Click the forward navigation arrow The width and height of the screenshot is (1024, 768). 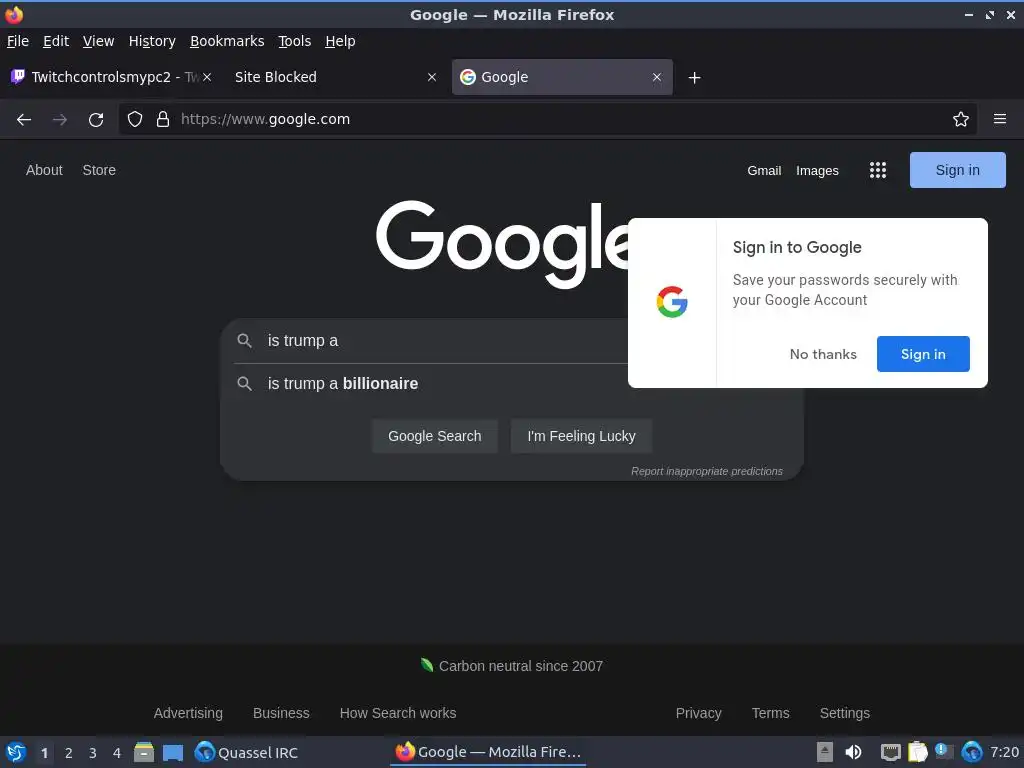point(59,120)
